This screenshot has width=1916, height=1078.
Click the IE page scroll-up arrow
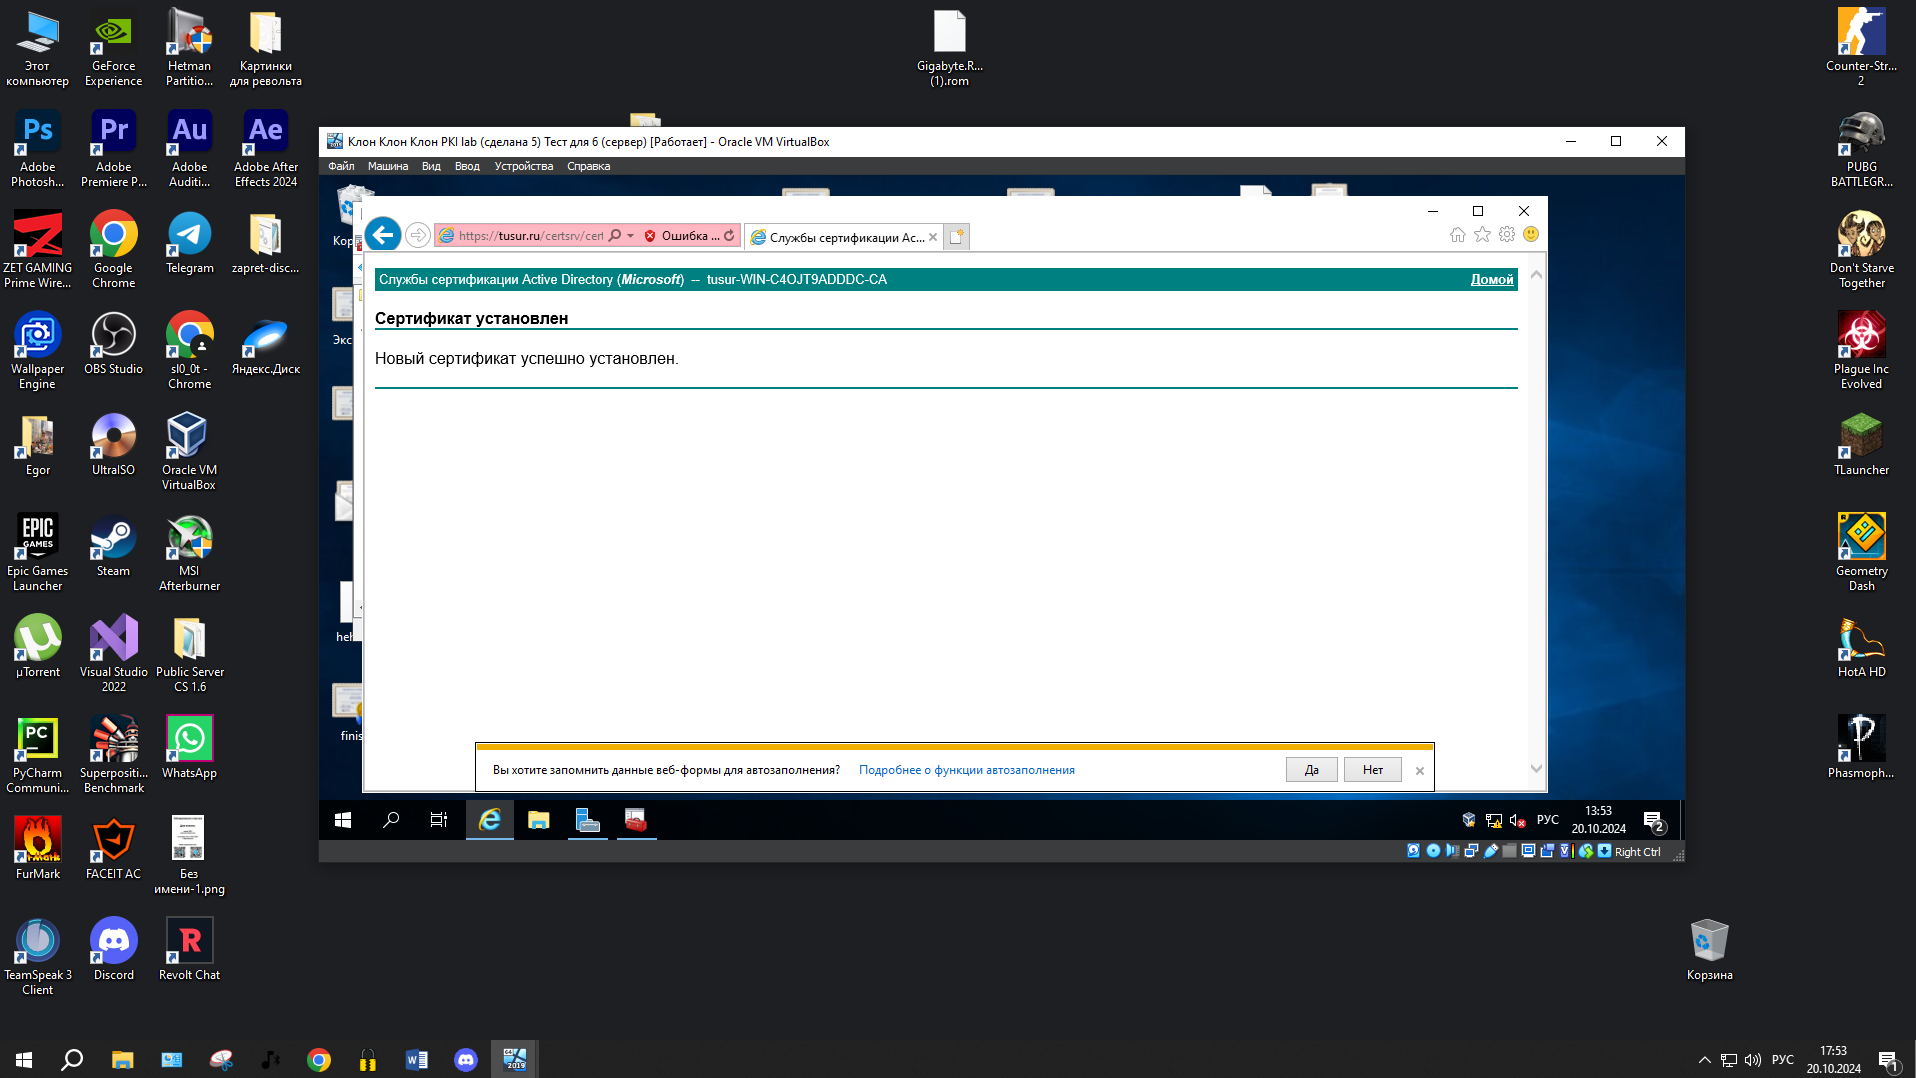point(1536,275)
